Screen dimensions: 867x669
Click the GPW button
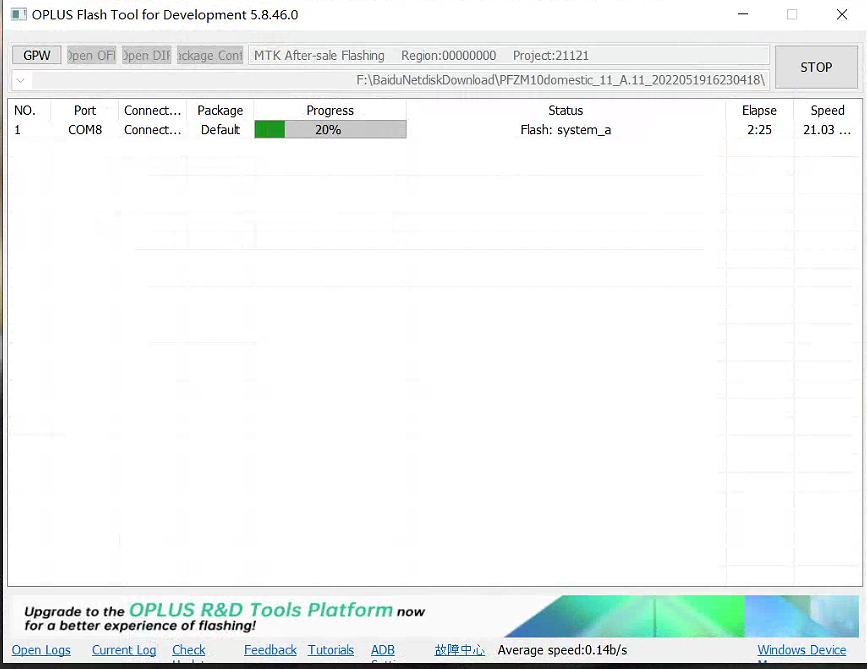36,55
